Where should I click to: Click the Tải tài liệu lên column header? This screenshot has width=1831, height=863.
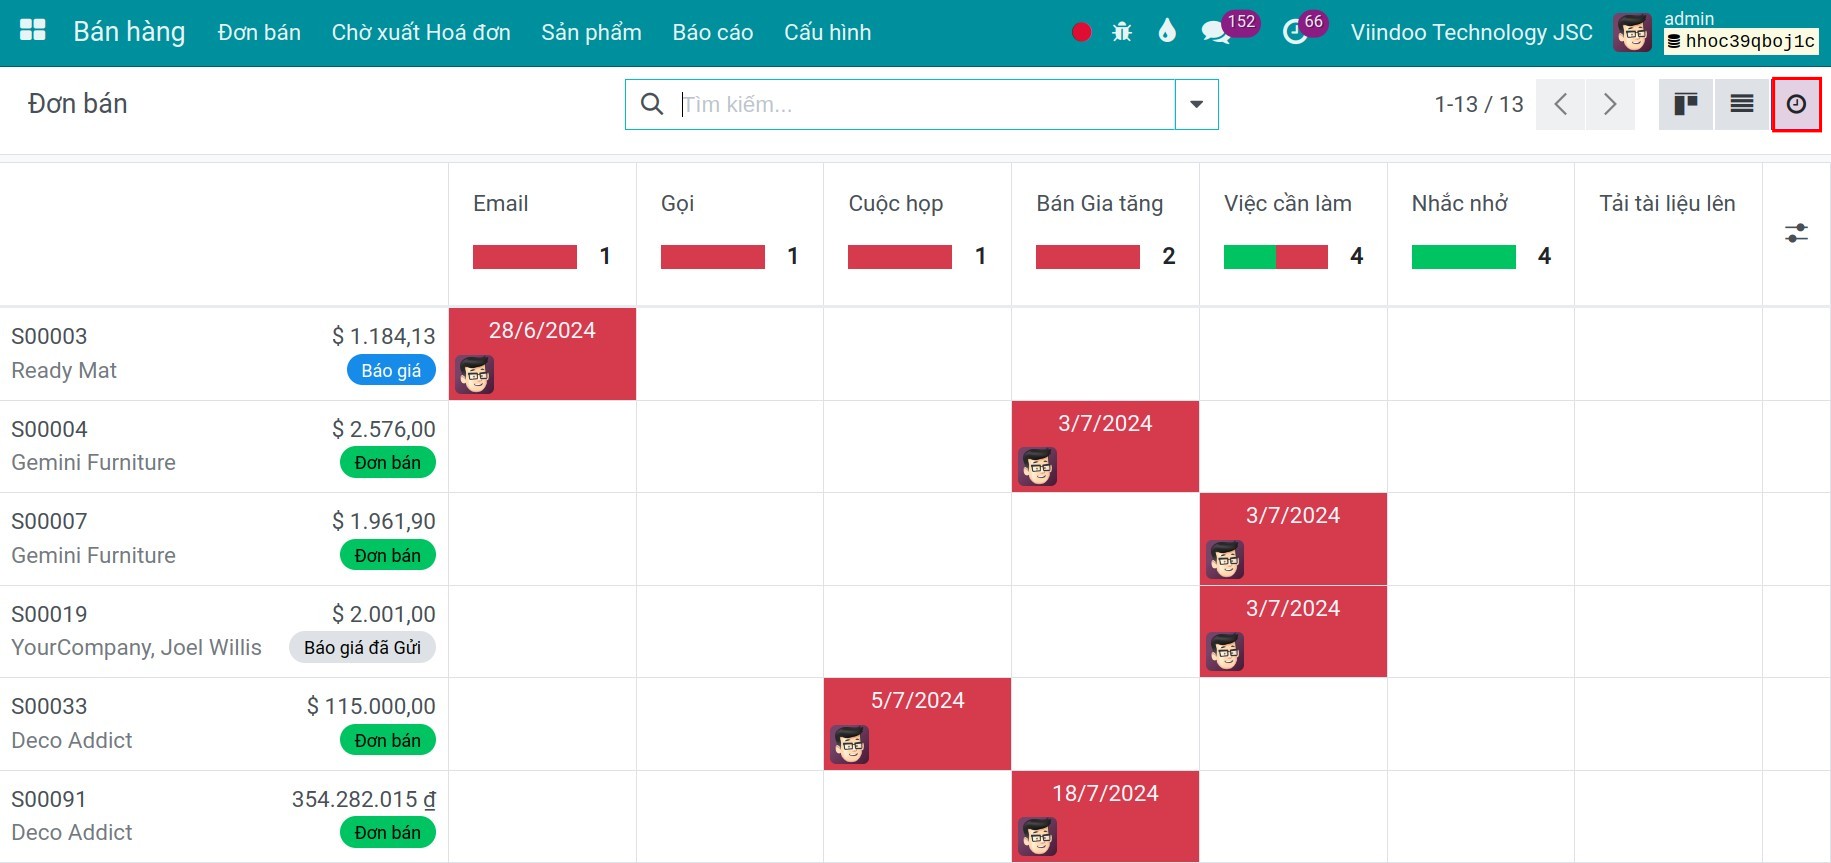(1667, 203)
